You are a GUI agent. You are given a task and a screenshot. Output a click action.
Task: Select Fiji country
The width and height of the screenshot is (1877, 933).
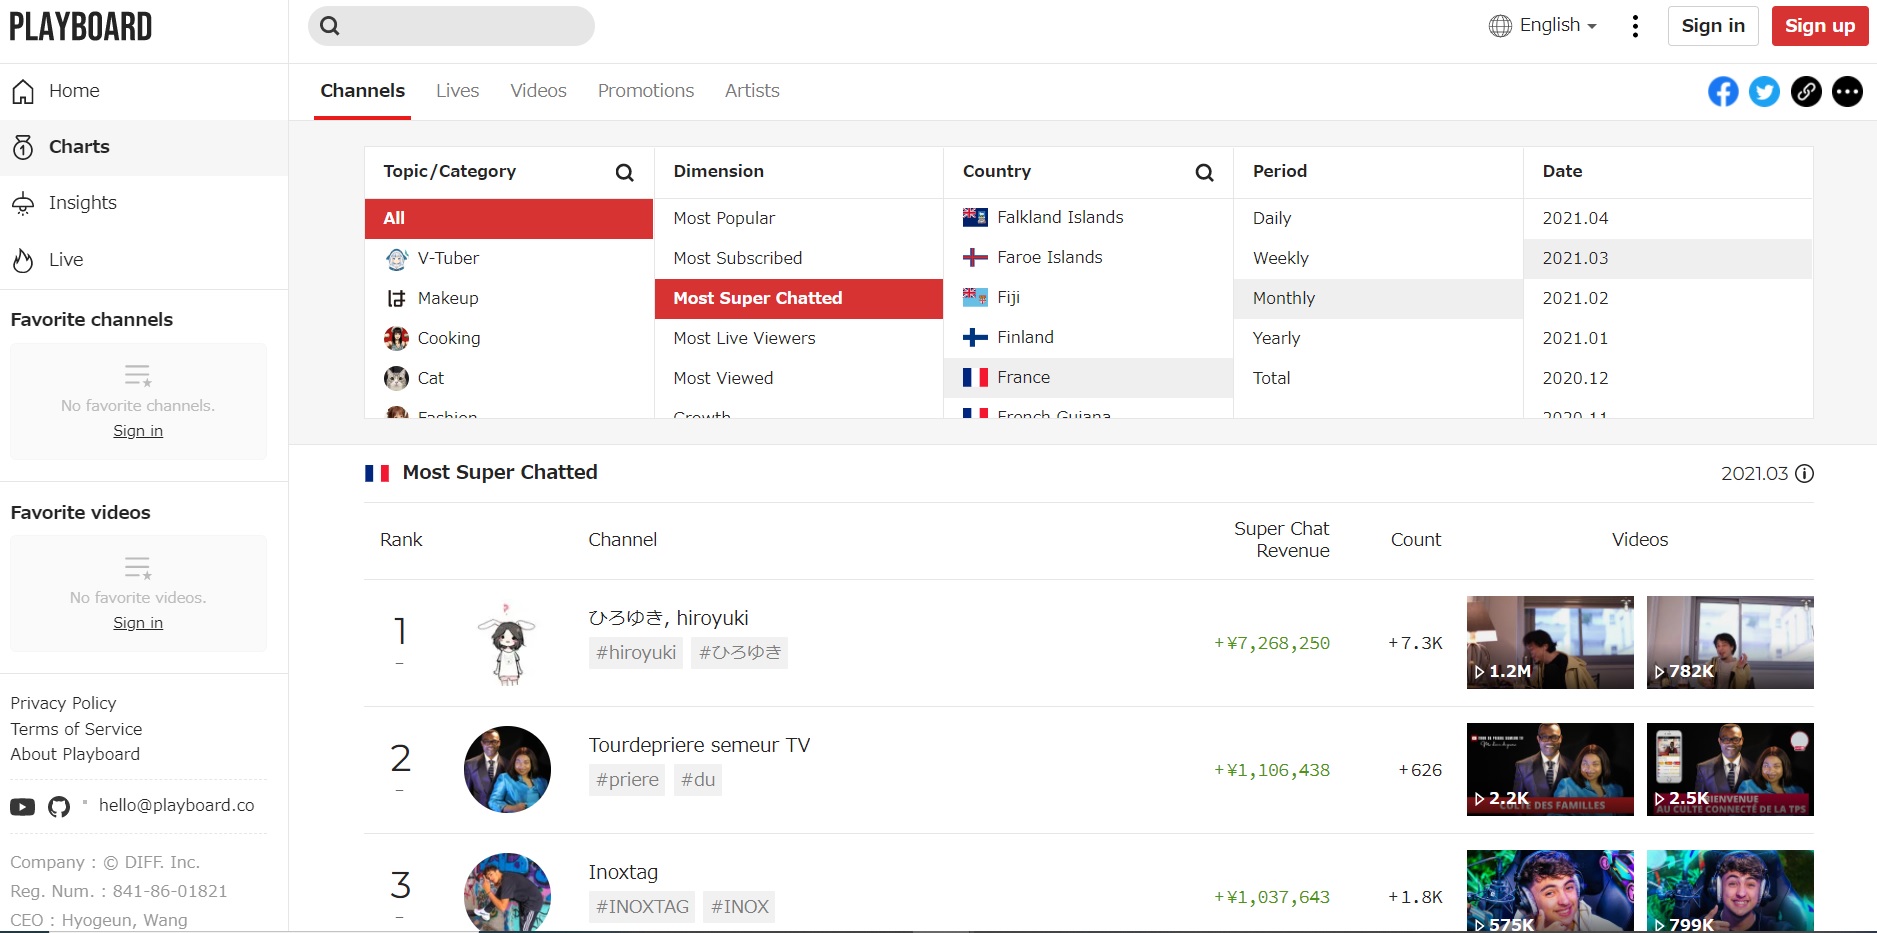tap(1088, 297)
